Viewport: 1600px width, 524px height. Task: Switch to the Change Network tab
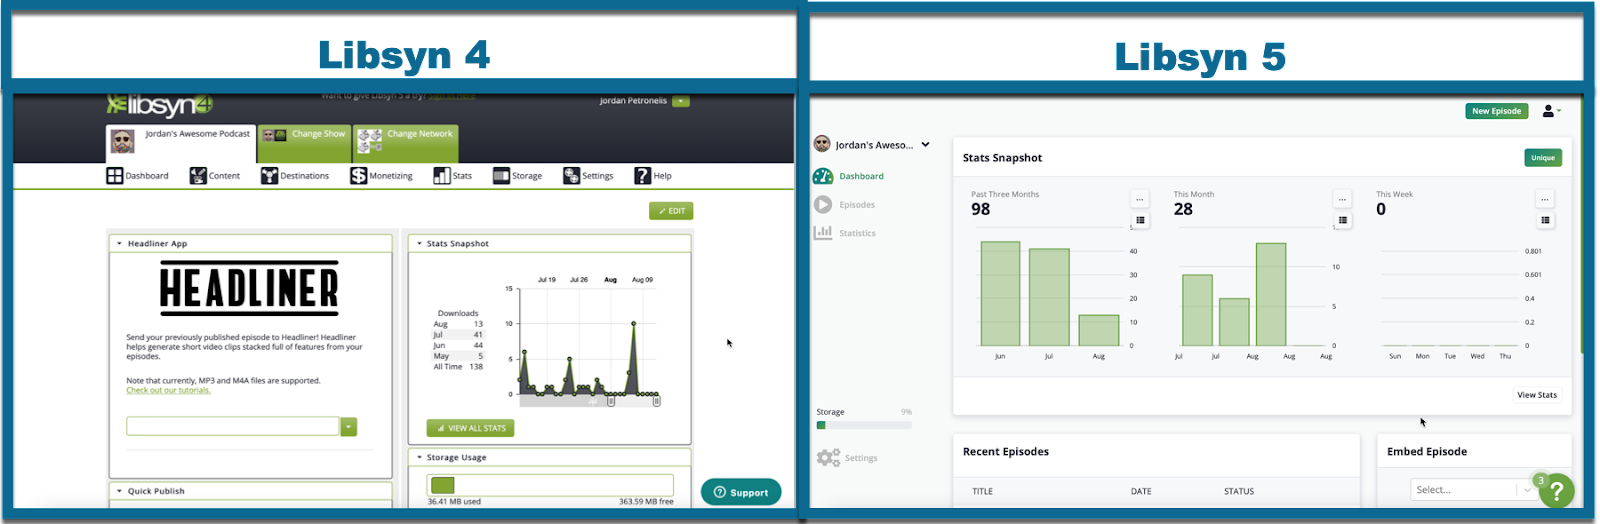[406, 142]
